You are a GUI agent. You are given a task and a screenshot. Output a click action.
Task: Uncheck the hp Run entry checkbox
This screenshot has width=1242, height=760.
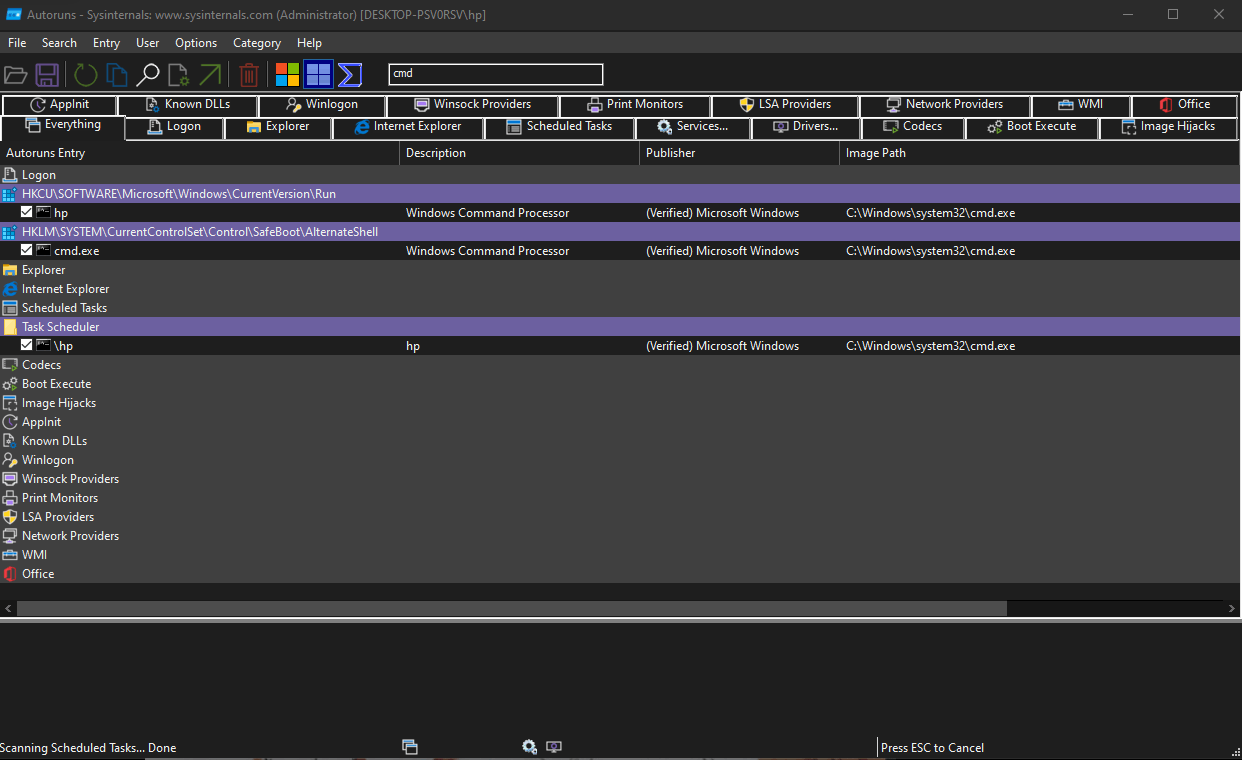[x=27, y=212]
